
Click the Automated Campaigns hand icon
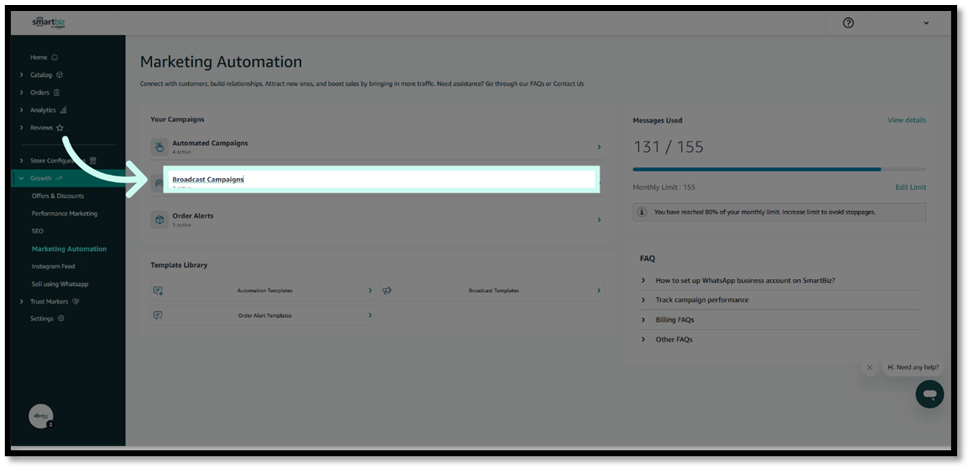158,147
